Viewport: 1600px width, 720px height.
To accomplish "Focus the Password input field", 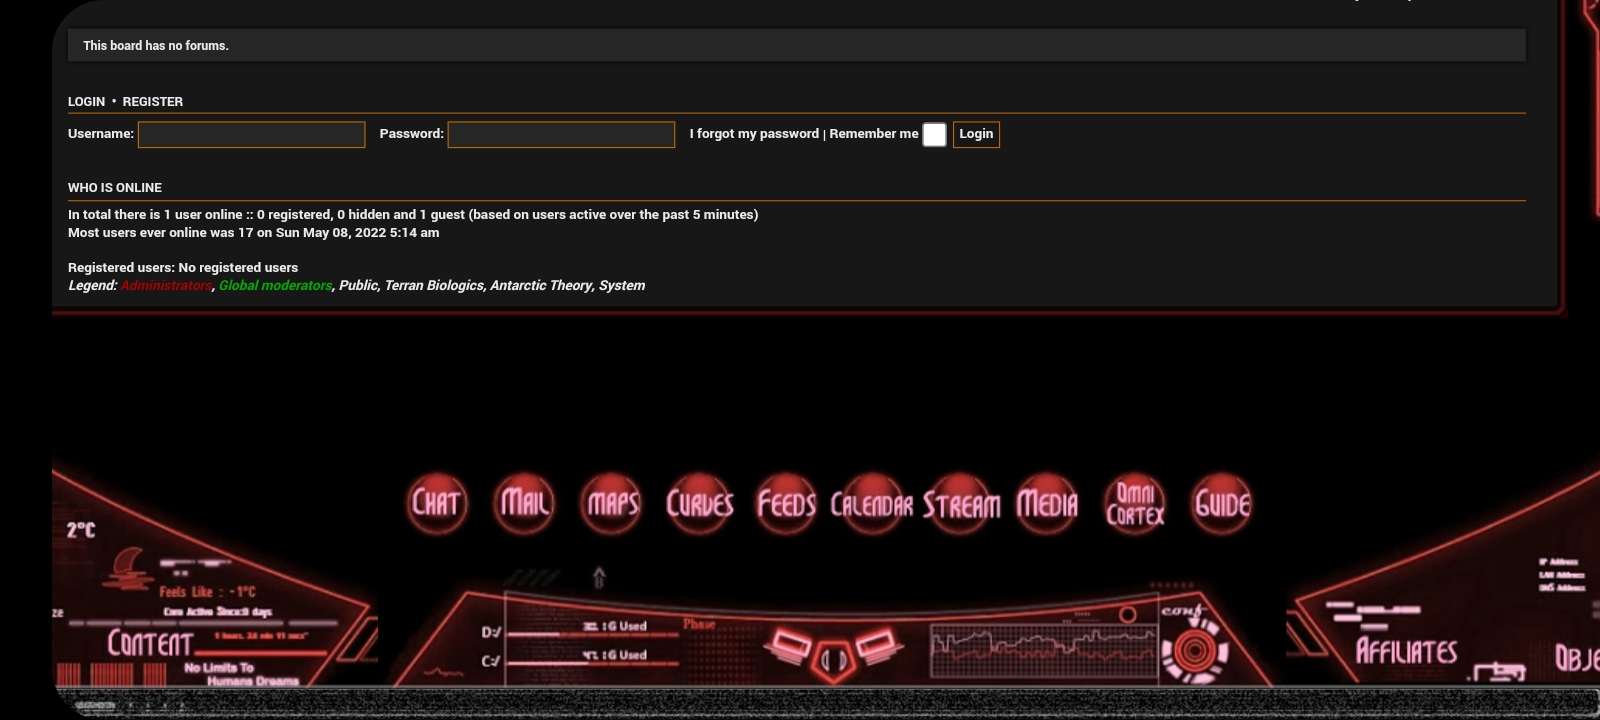I will tap(561, 135).
